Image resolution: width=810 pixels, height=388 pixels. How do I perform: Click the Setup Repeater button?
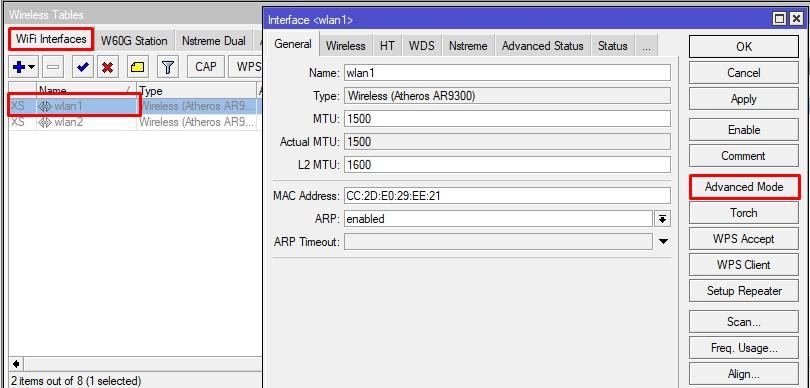tap(744, 290)
